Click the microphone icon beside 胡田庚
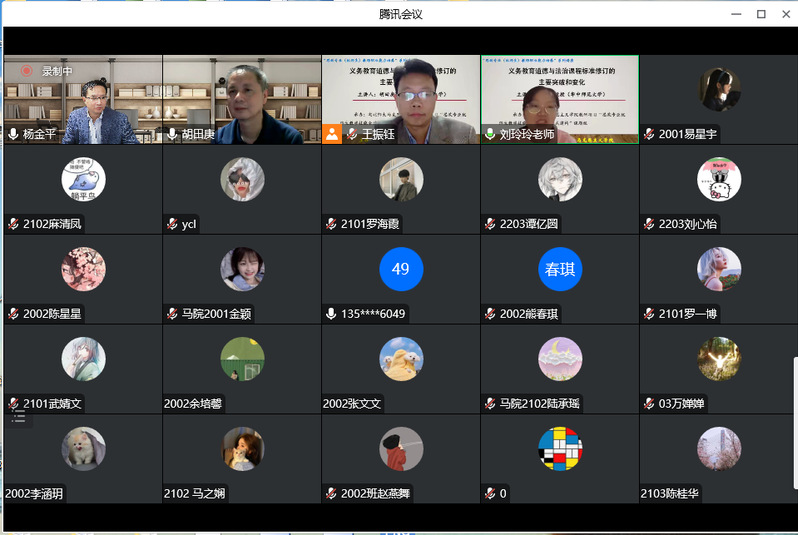The height and width of the screenshot is (535, 798). click(x=172, y=134)
